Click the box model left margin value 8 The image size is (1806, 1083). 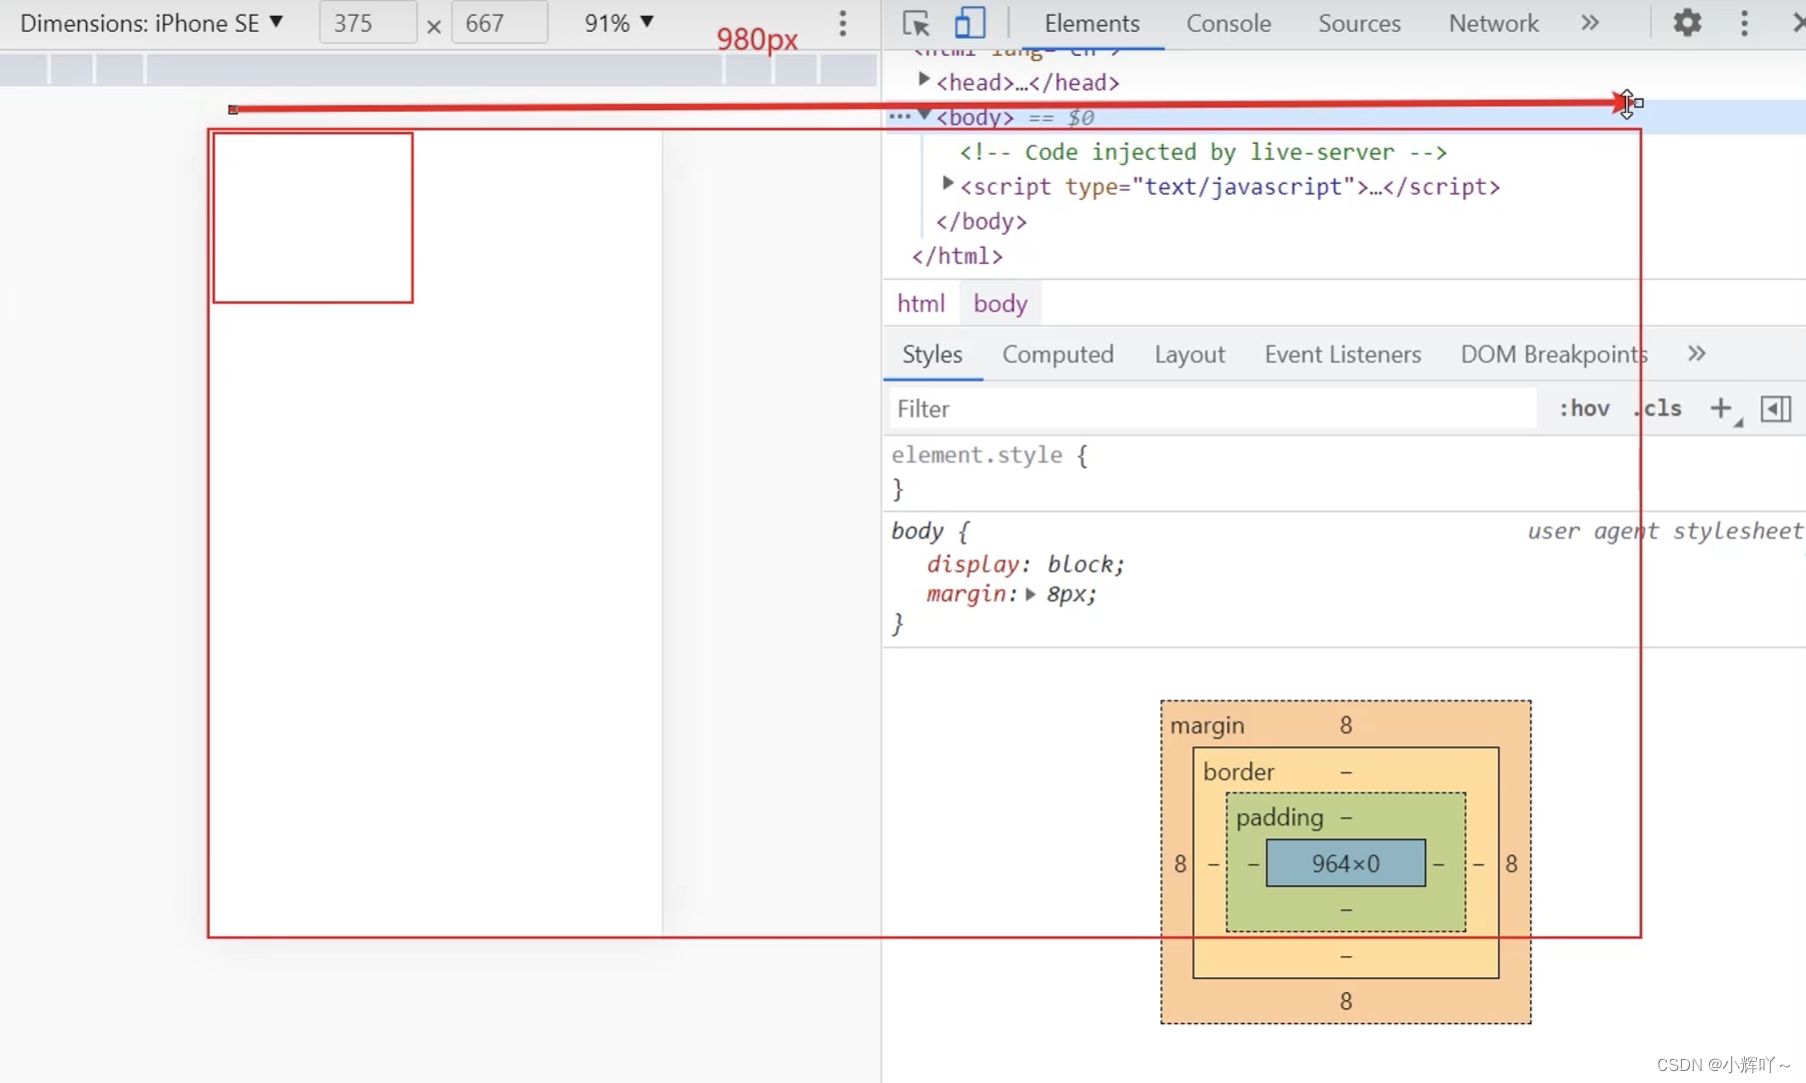pos(1180,863)
